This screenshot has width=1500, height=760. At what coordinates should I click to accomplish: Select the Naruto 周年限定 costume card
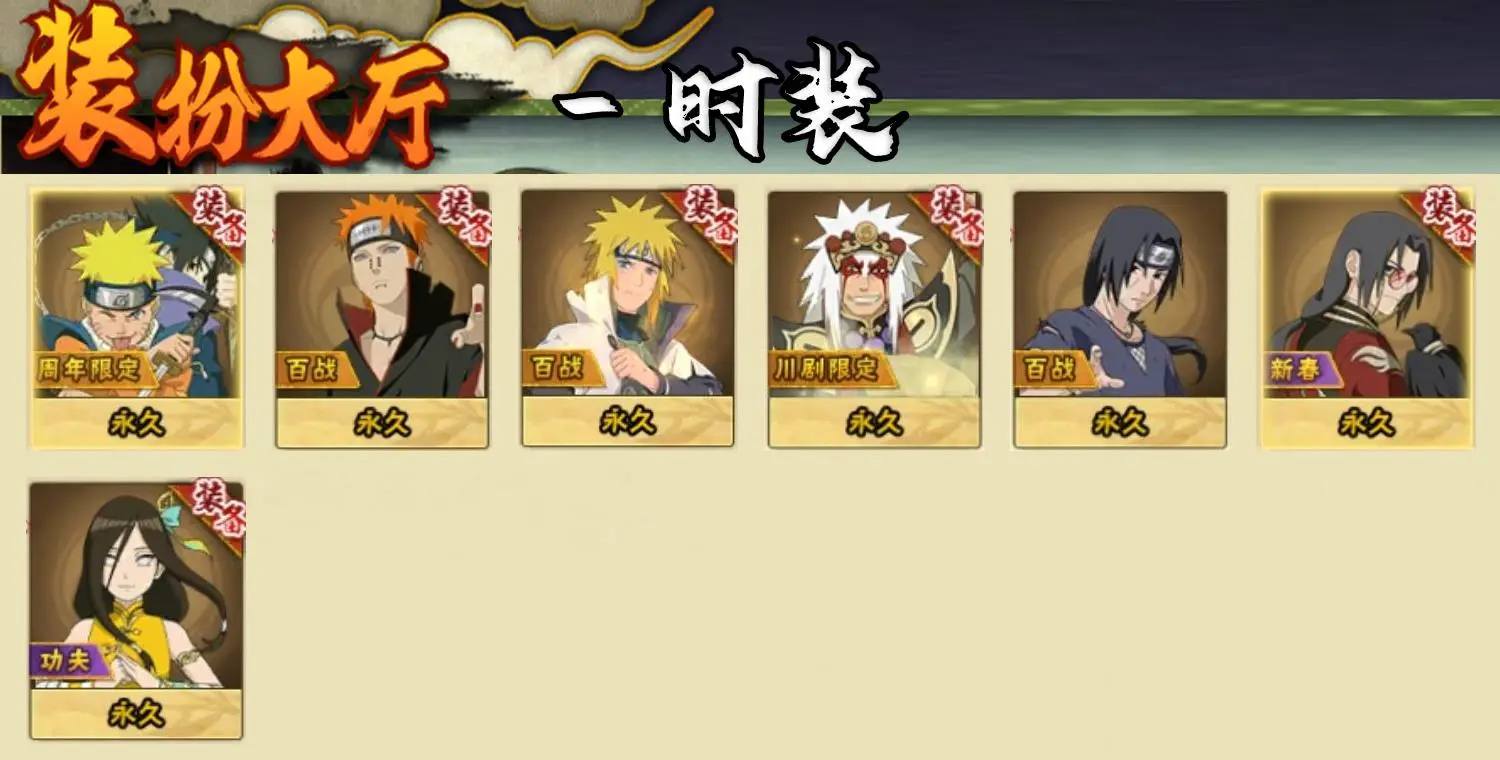[x=136, y=319]
